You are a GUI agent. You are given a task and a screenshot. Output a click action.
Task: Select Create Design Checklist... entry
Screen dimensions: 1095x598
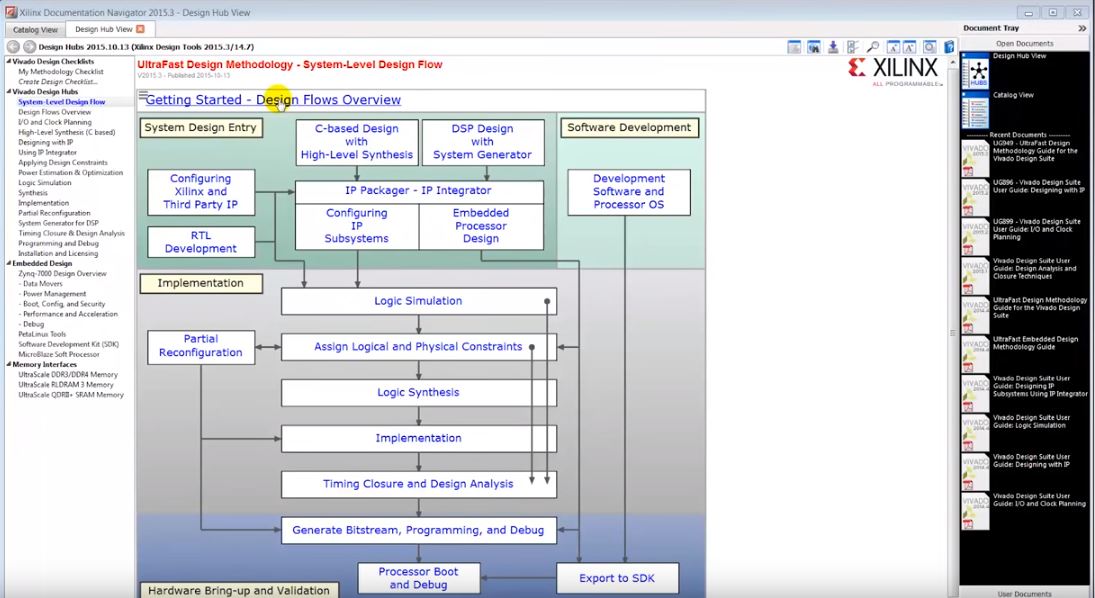pos(58,82)
